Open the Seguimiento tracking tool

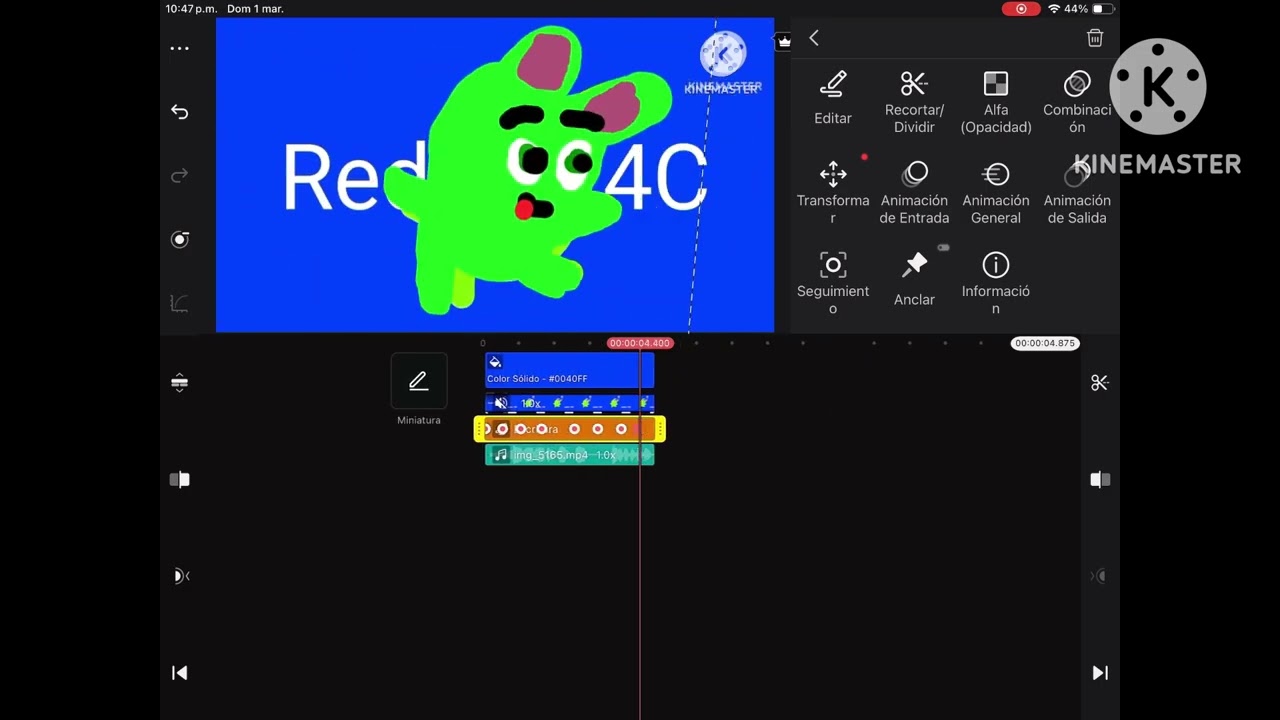833,283
